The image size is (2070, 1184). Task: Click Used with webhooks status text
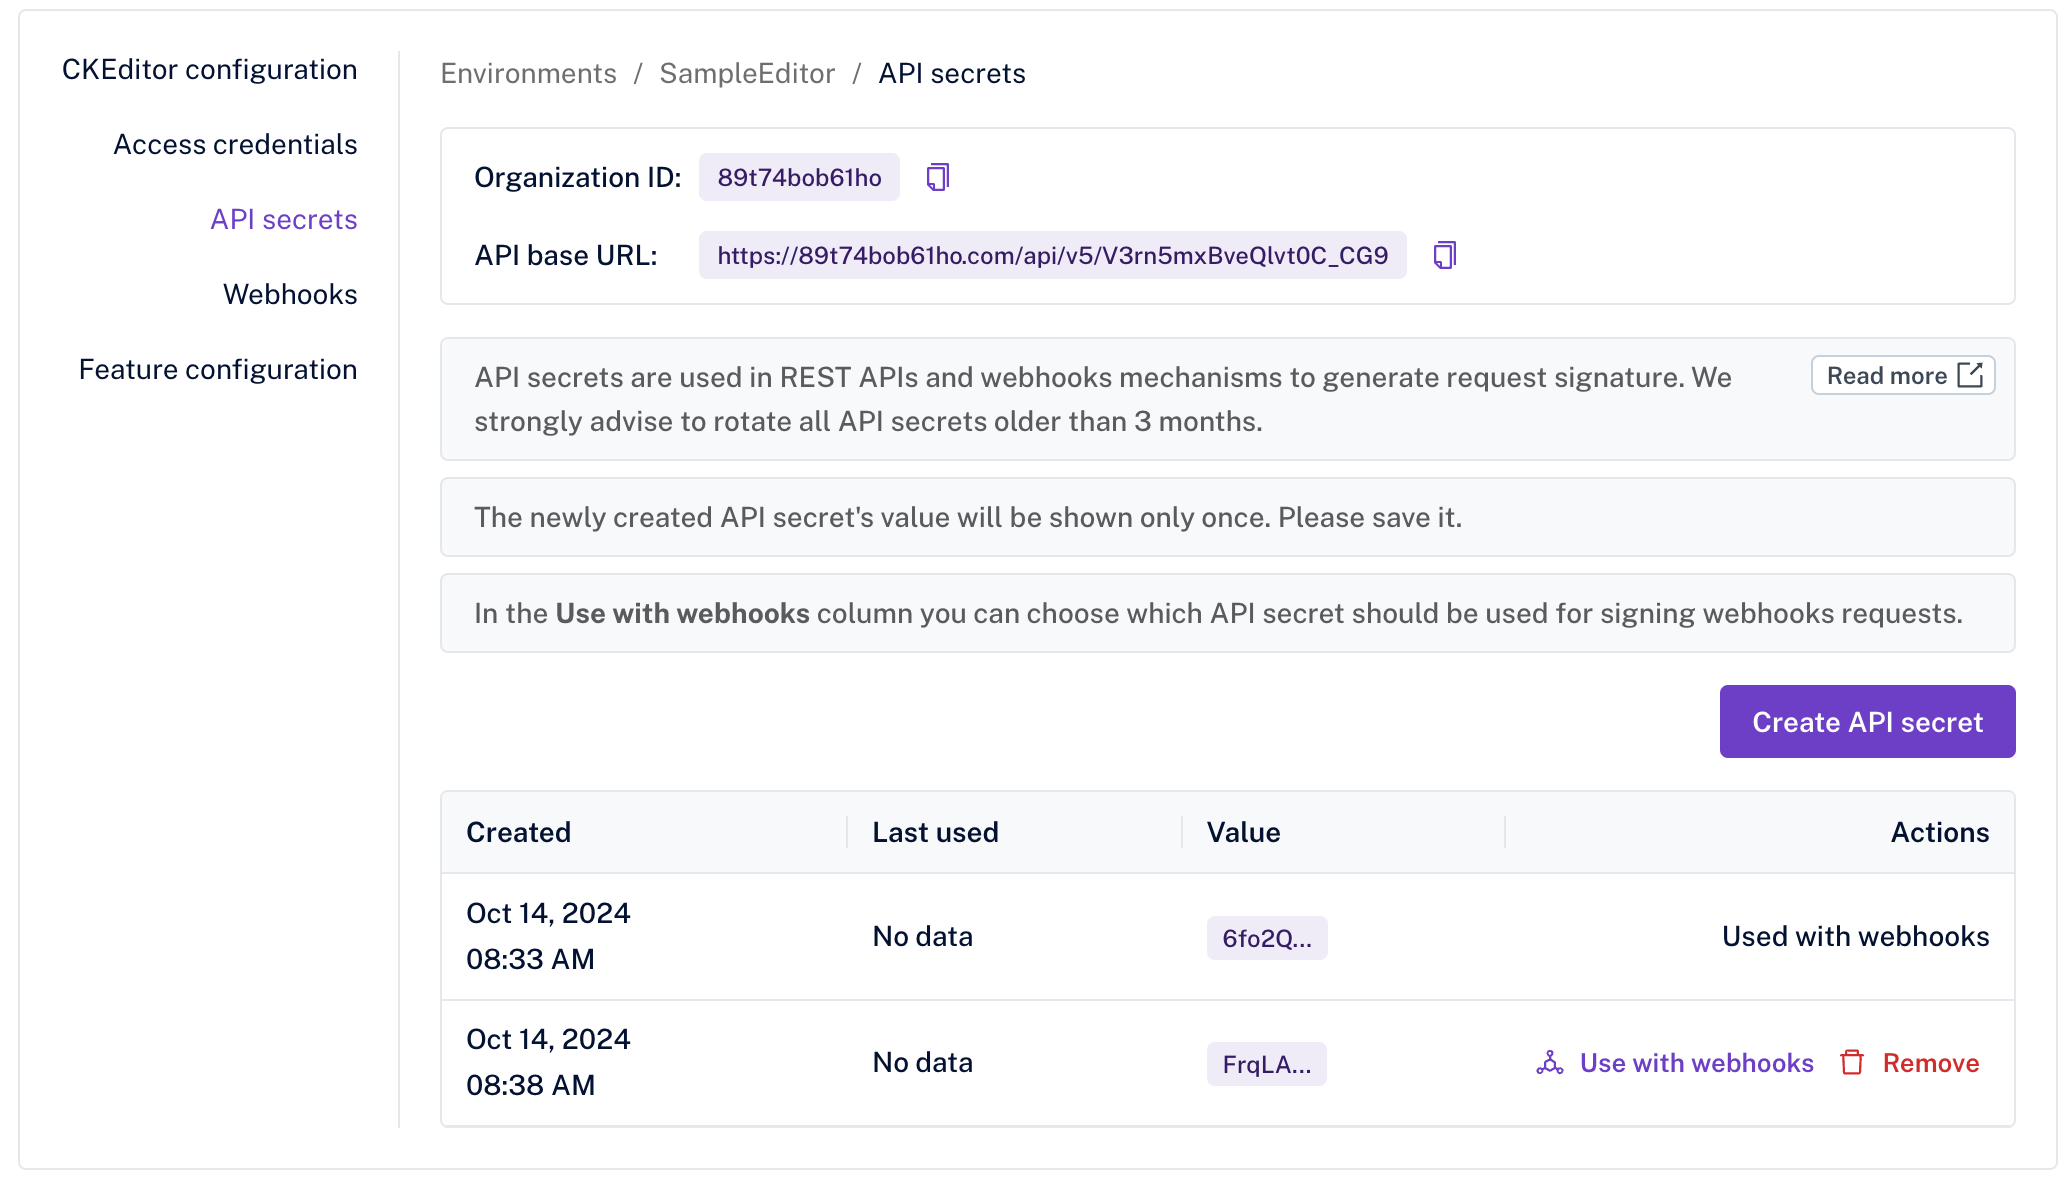tap(1855, 936)
